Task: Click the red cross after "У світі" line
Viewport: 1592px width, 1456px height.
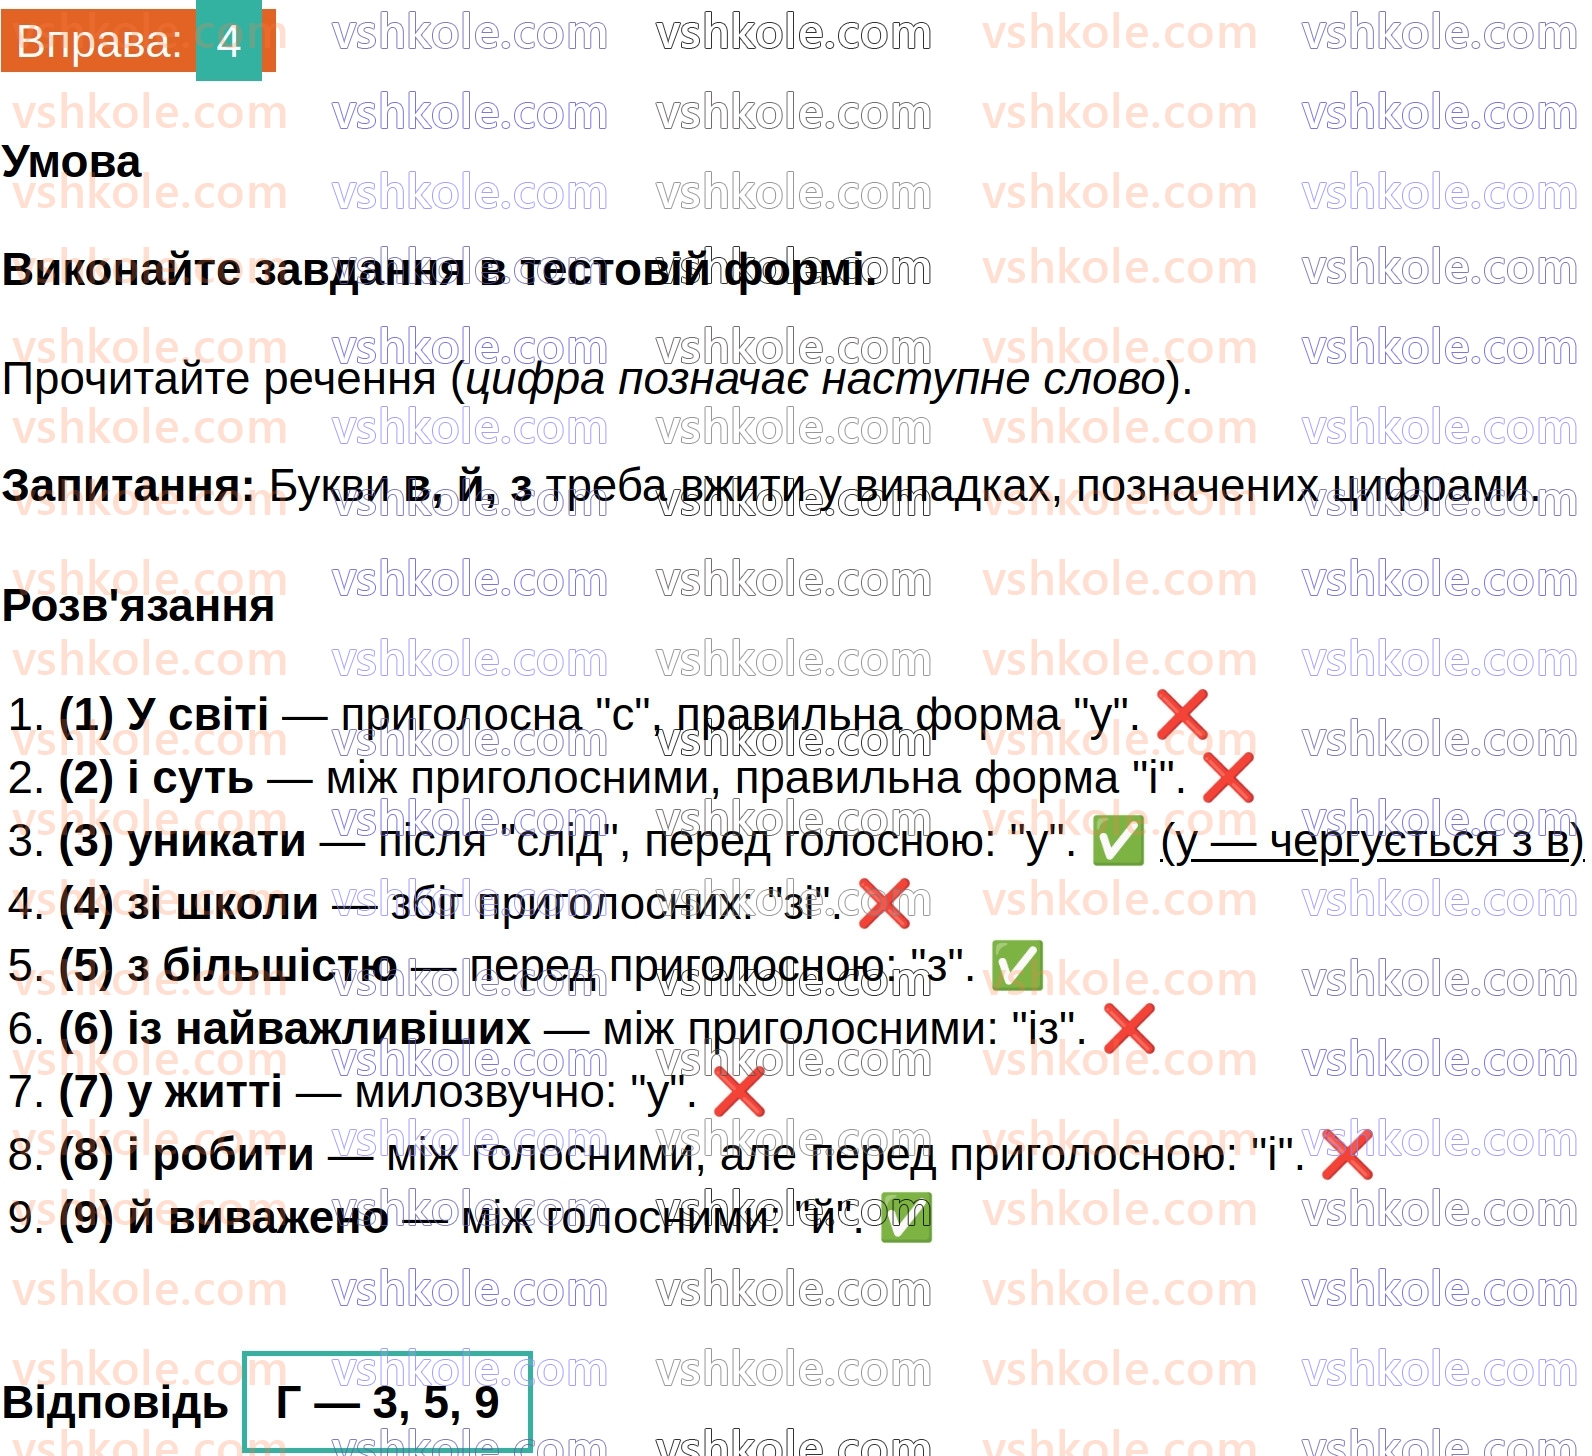Action: 1181,715
